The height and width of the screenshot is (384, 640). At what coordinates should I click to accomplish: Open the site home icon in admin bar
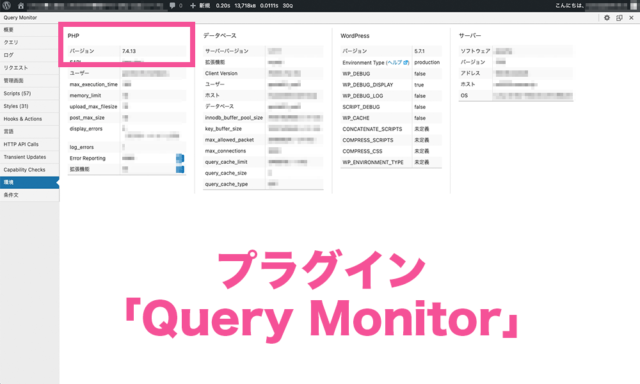tap(20, 6)
